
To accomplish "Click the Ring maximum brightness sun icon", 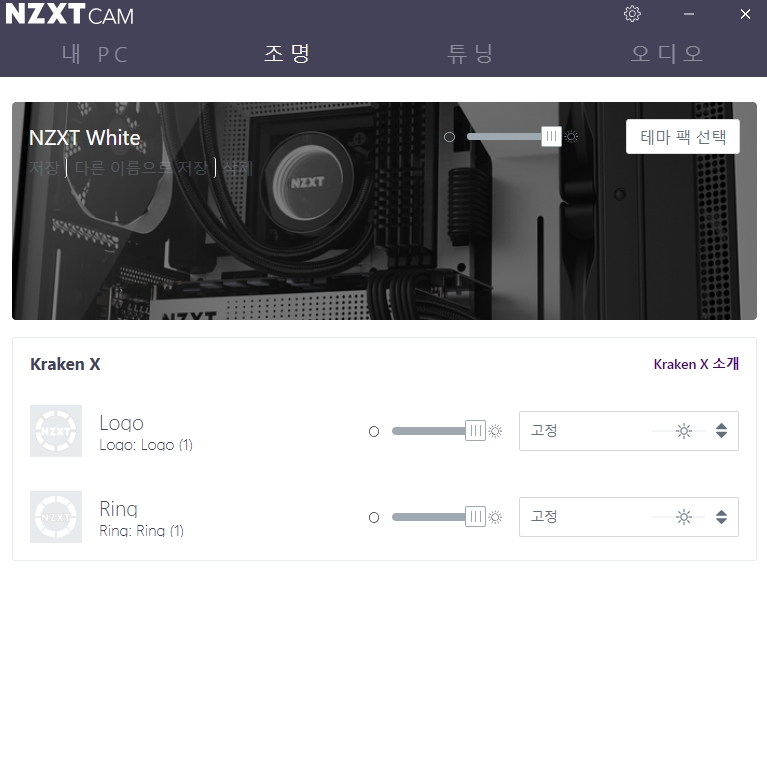I will pyautogui.click(x=495, y=517).
